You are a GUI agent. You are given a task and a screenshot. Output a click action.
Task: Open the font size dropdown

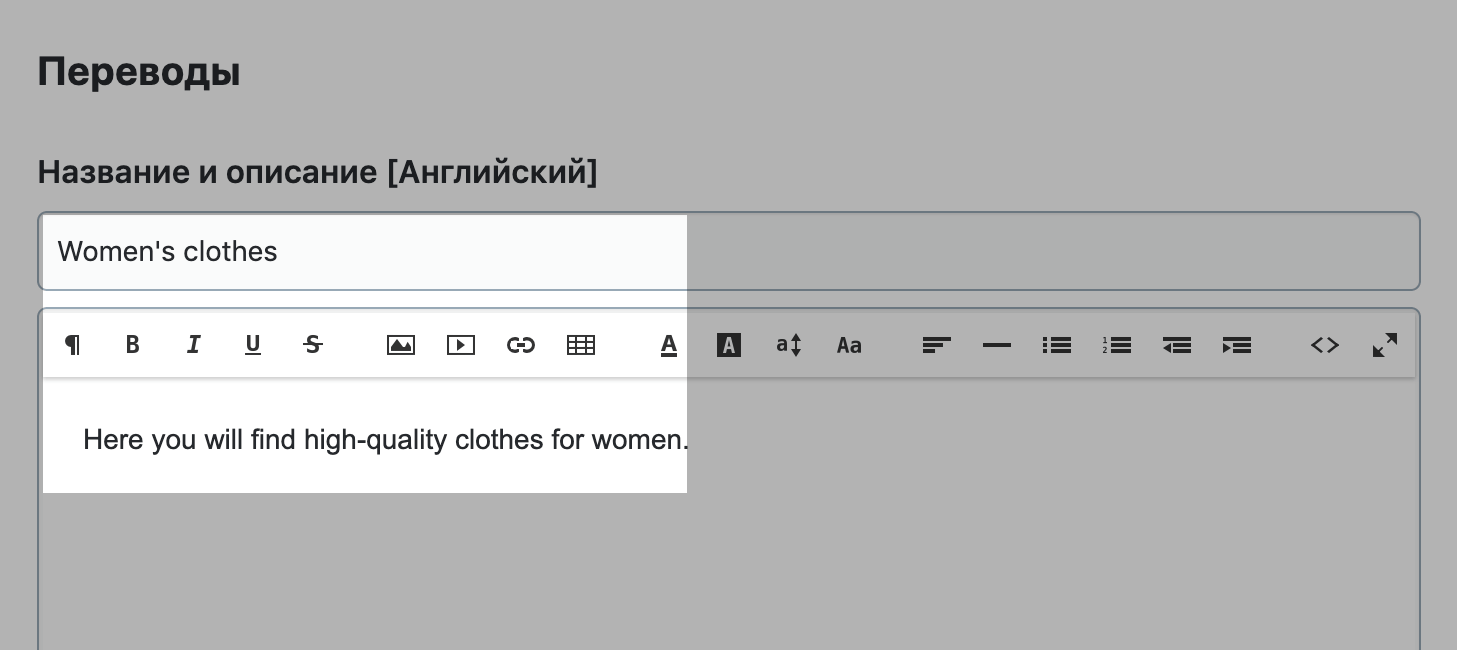point(789,345)
